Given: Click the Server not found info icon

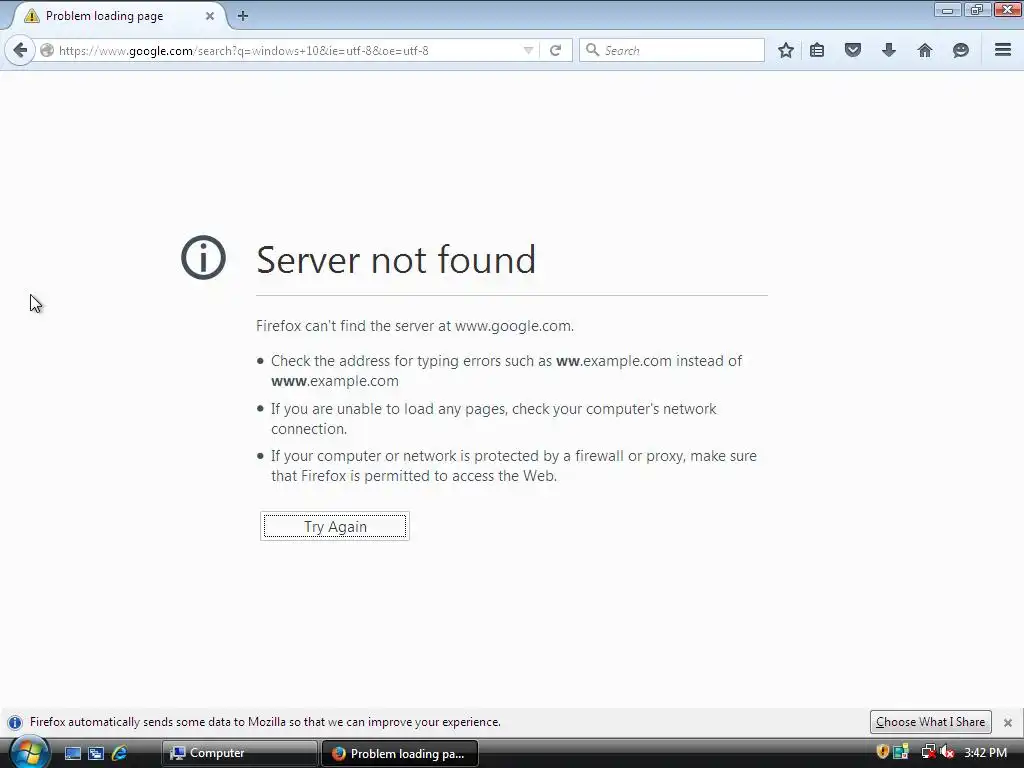Looking at the screenshot, I should pos(203,257).
